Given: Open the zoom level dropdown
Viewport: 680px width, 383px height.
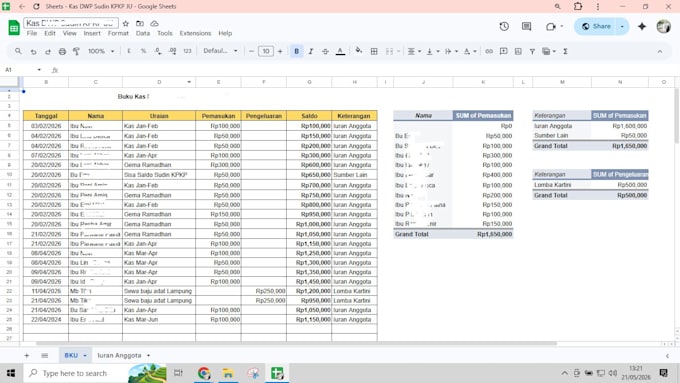Looking at the screenshot, I should 101,51.
